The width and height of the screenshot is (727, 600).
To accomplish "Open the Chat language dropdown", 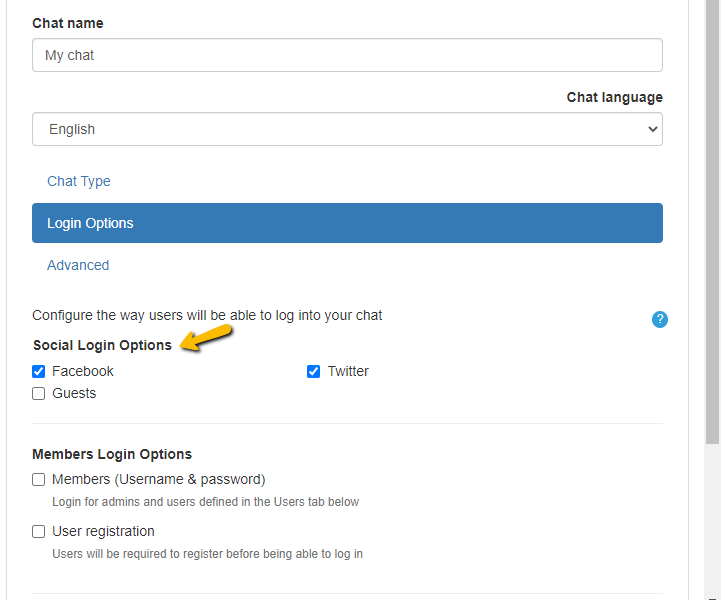I will click(x=347, y=129).
